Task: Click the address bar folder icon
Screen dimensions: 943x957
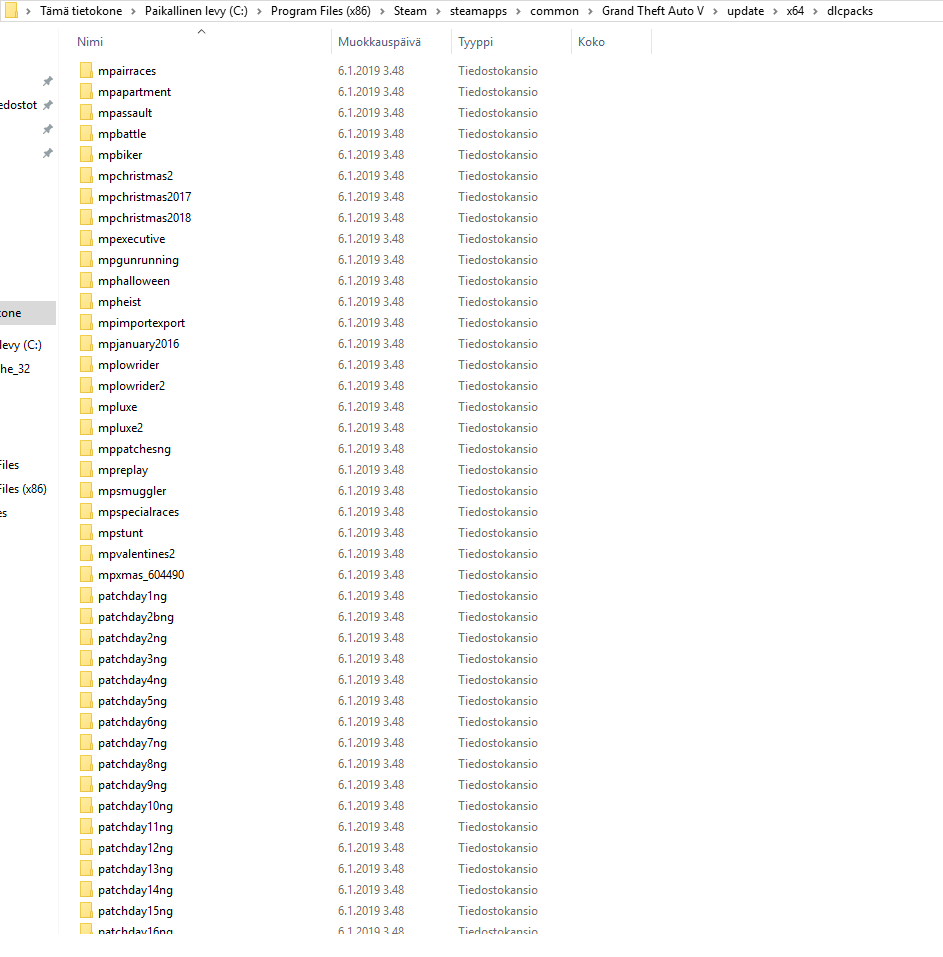Action: [11, 10]
